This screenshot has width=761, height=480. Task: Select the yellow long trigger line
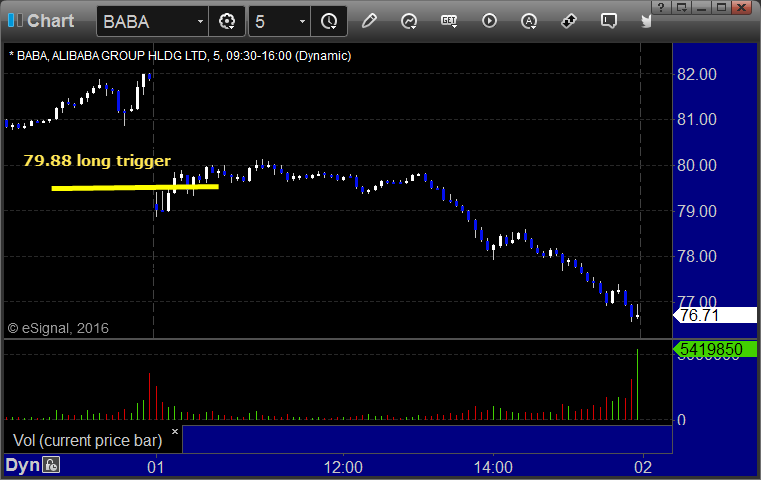click(135, 187)
